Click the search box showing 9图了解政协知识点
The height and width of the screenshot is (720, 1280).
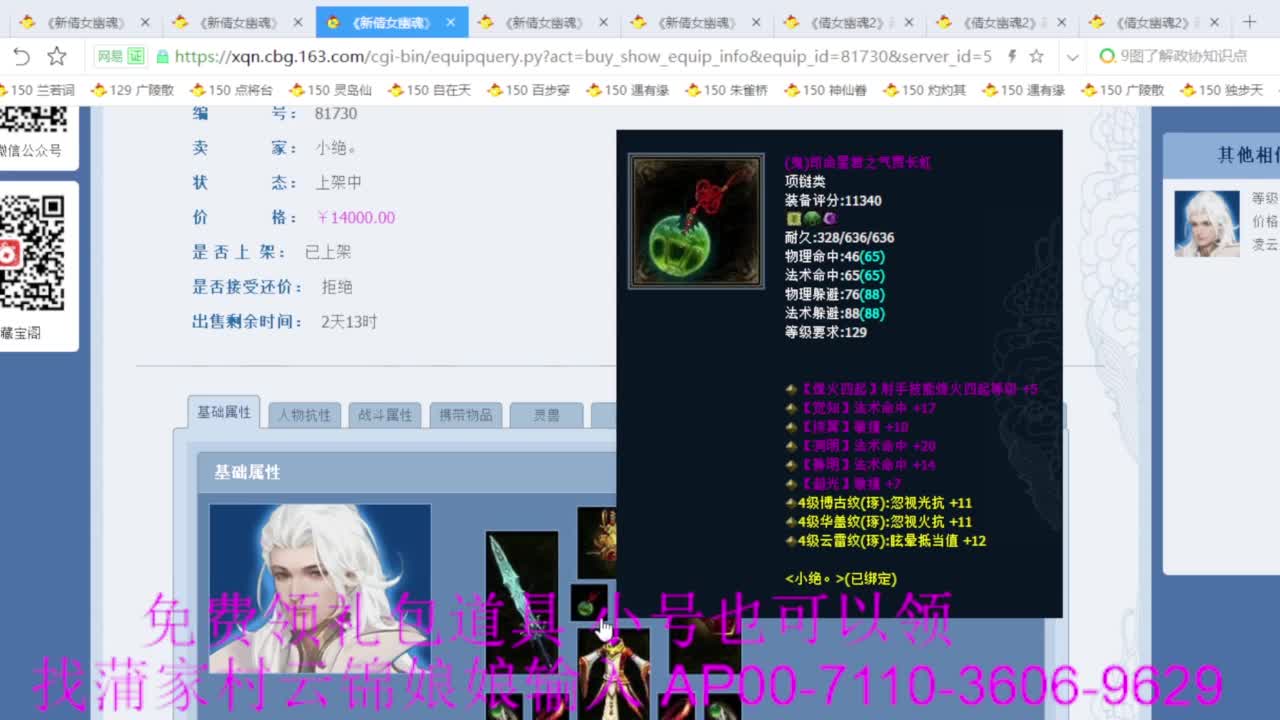point(1183,57)
